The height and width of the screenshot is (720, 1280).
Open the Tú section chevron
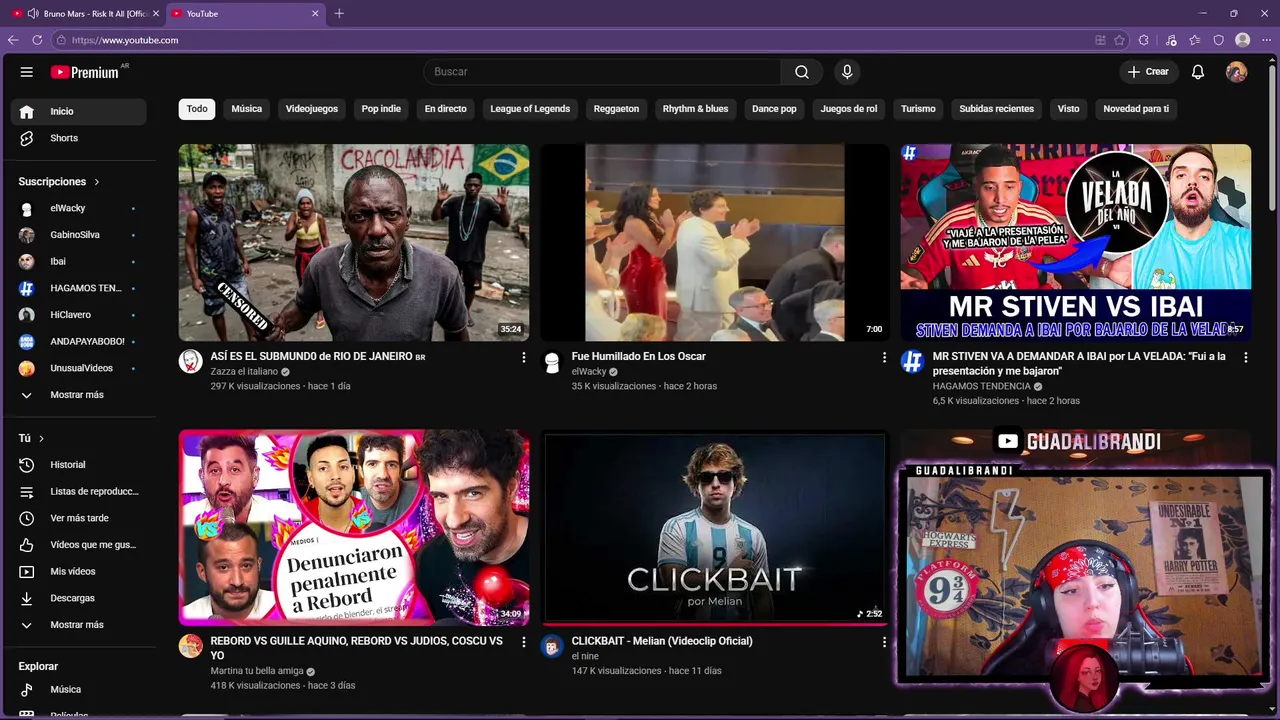[x=41, y=438]
